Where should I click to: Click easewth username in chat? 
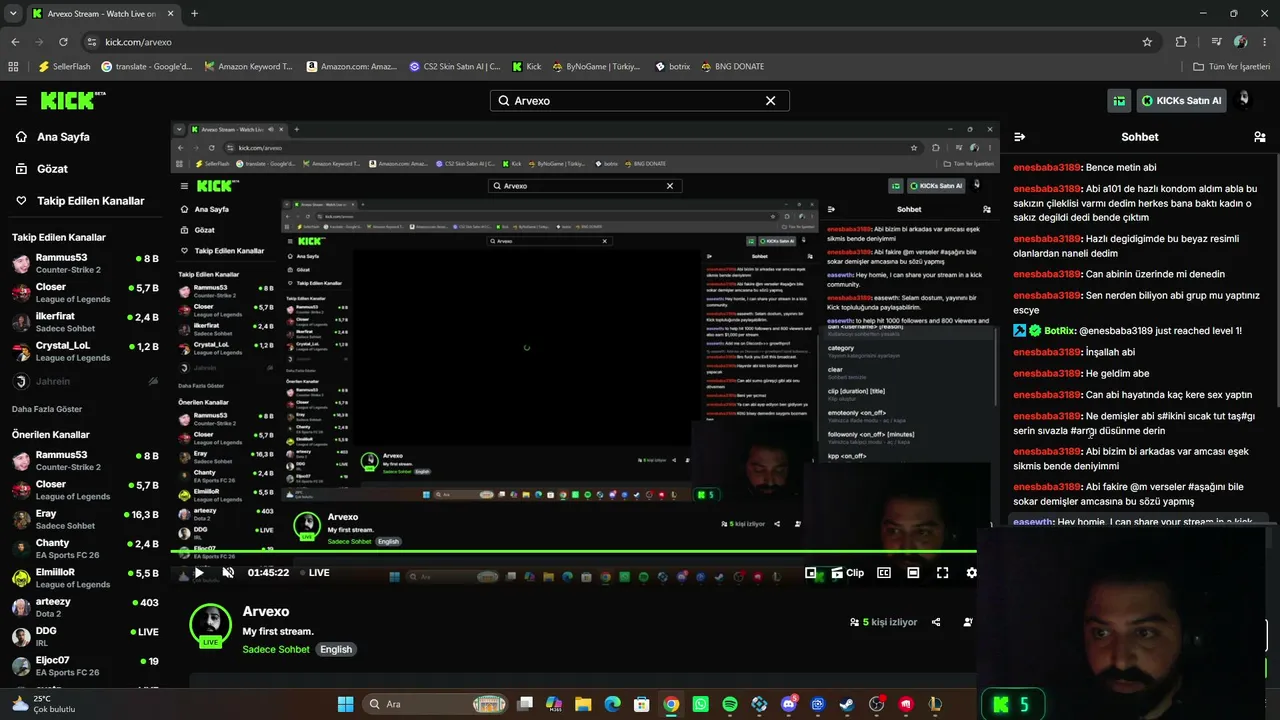1033,522
